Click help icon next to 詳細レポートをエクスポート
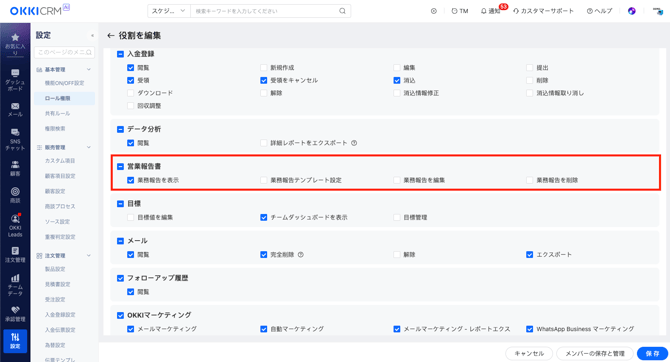 (x=354, y=143)
